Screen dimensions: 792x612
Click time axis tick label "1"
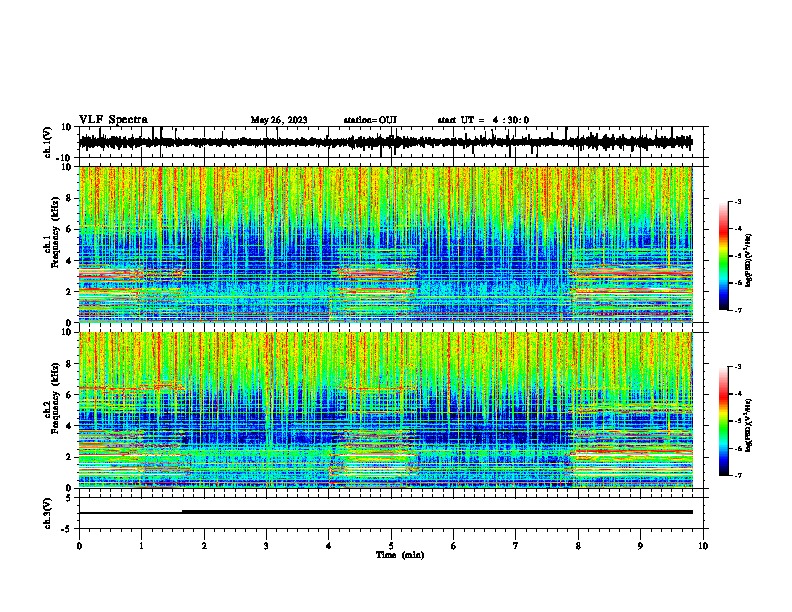click(x=141, y=546)
